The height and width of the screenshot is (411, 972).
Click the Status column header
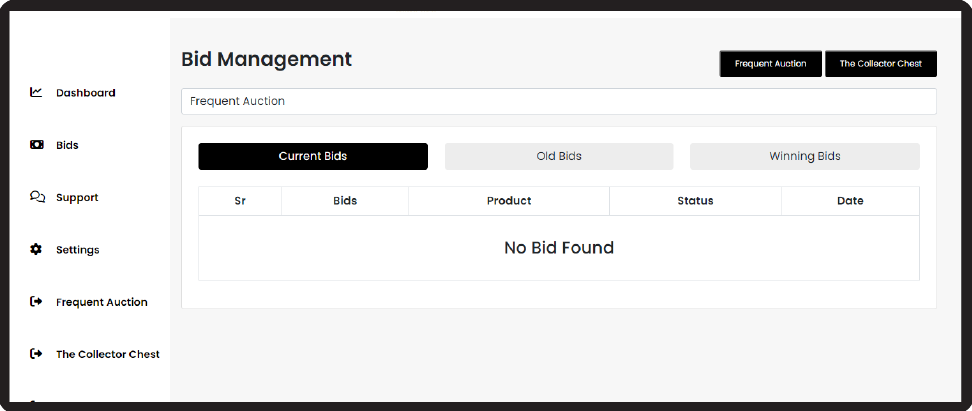695,201
